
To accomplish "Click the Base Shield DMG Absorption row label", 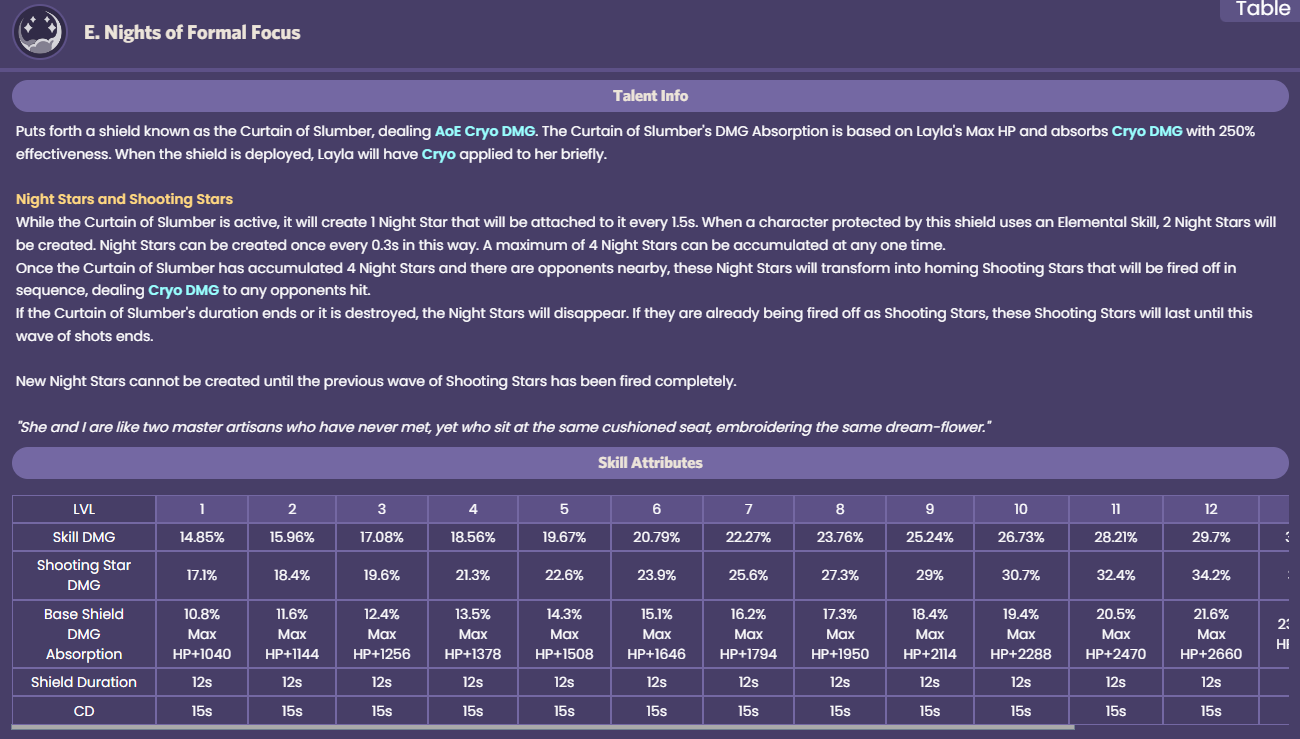I will pos(84,634).
